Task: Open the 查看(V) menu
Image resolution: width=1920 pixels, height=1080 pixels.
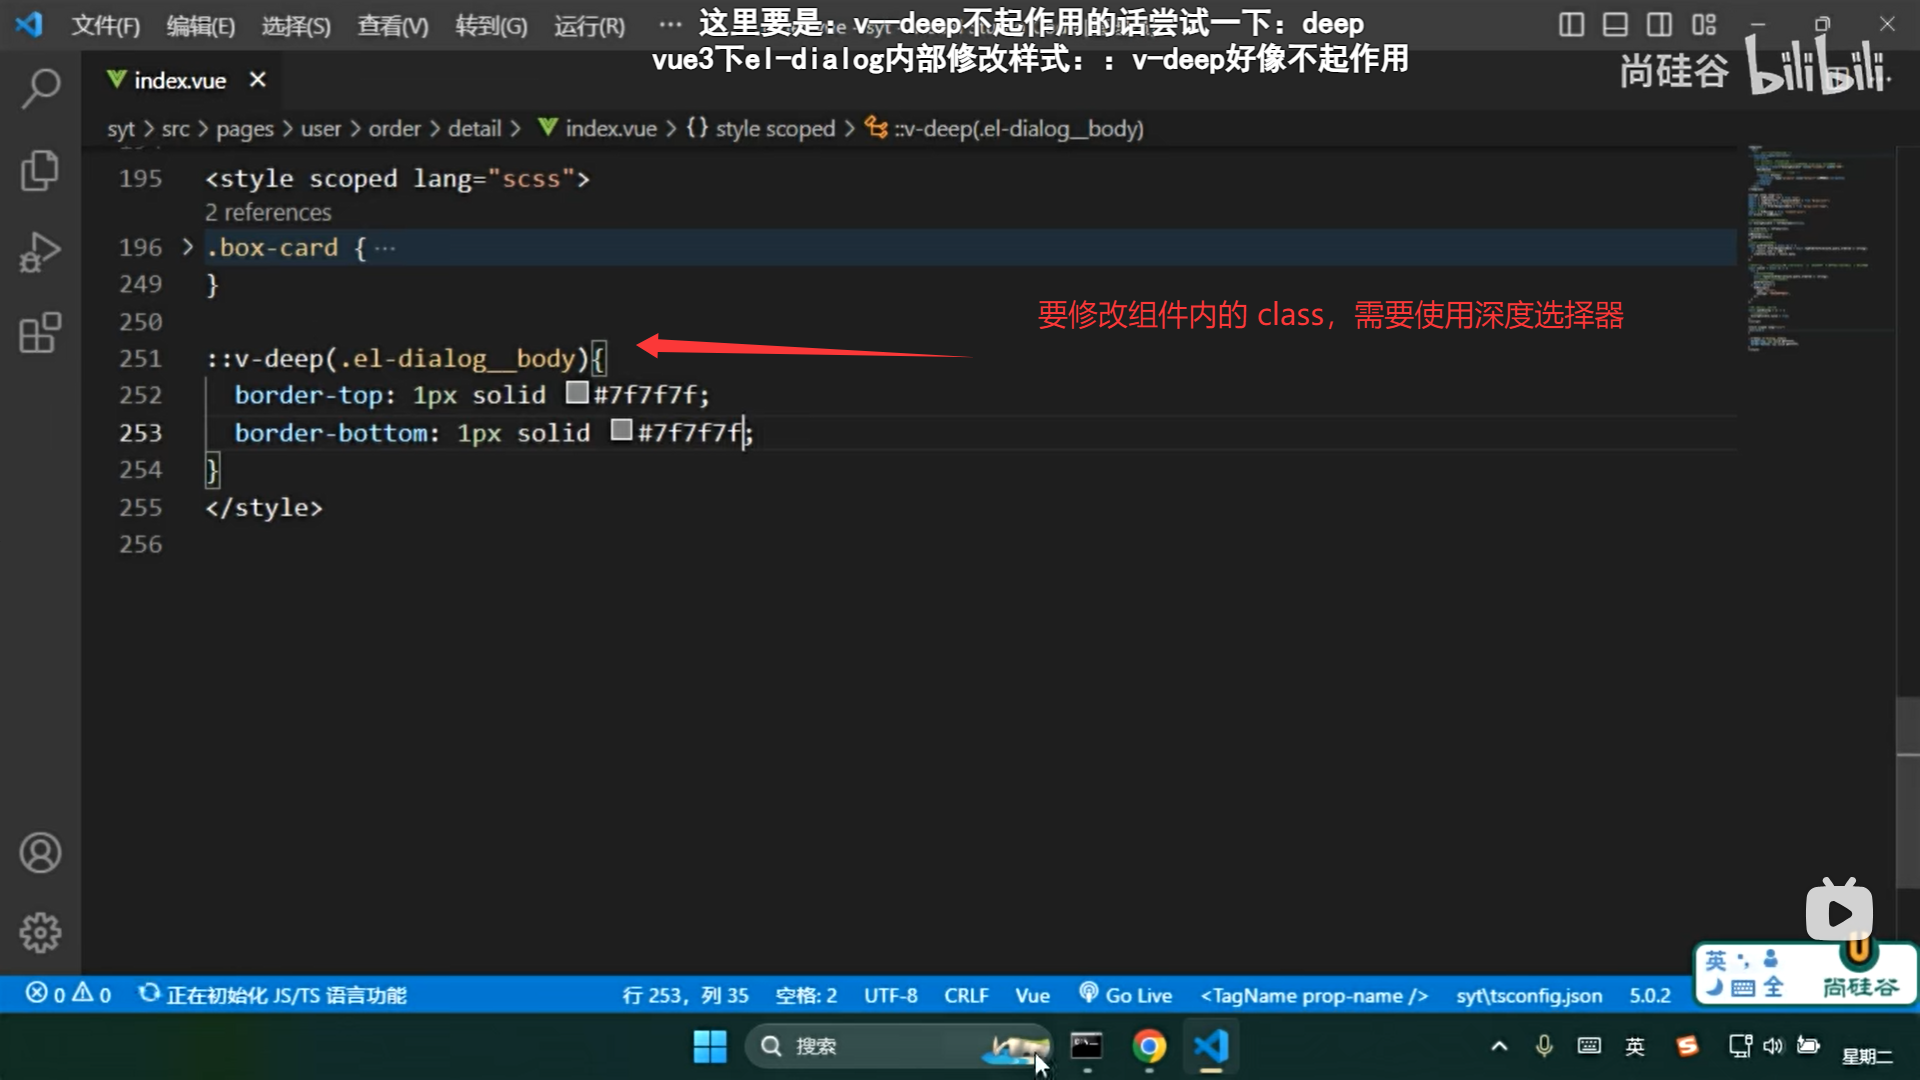Action: (x=392, y=25)
